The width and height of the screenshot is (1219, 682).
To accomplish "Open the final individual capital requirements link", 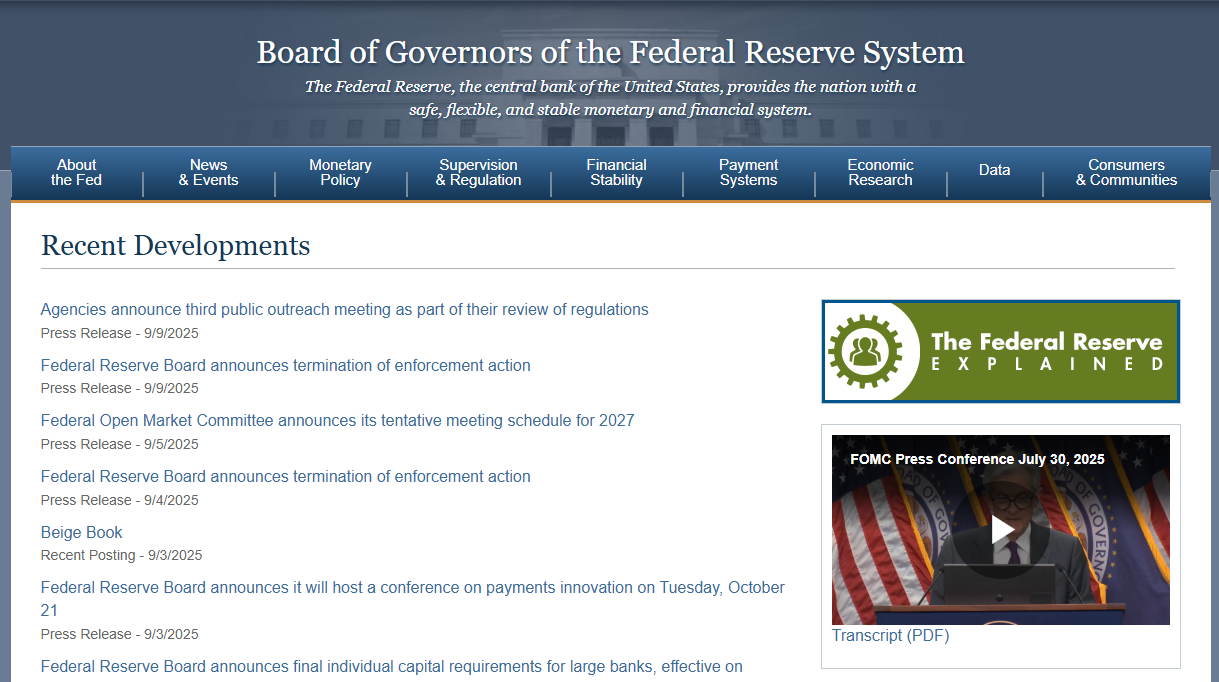I will [x=392, y=667].
